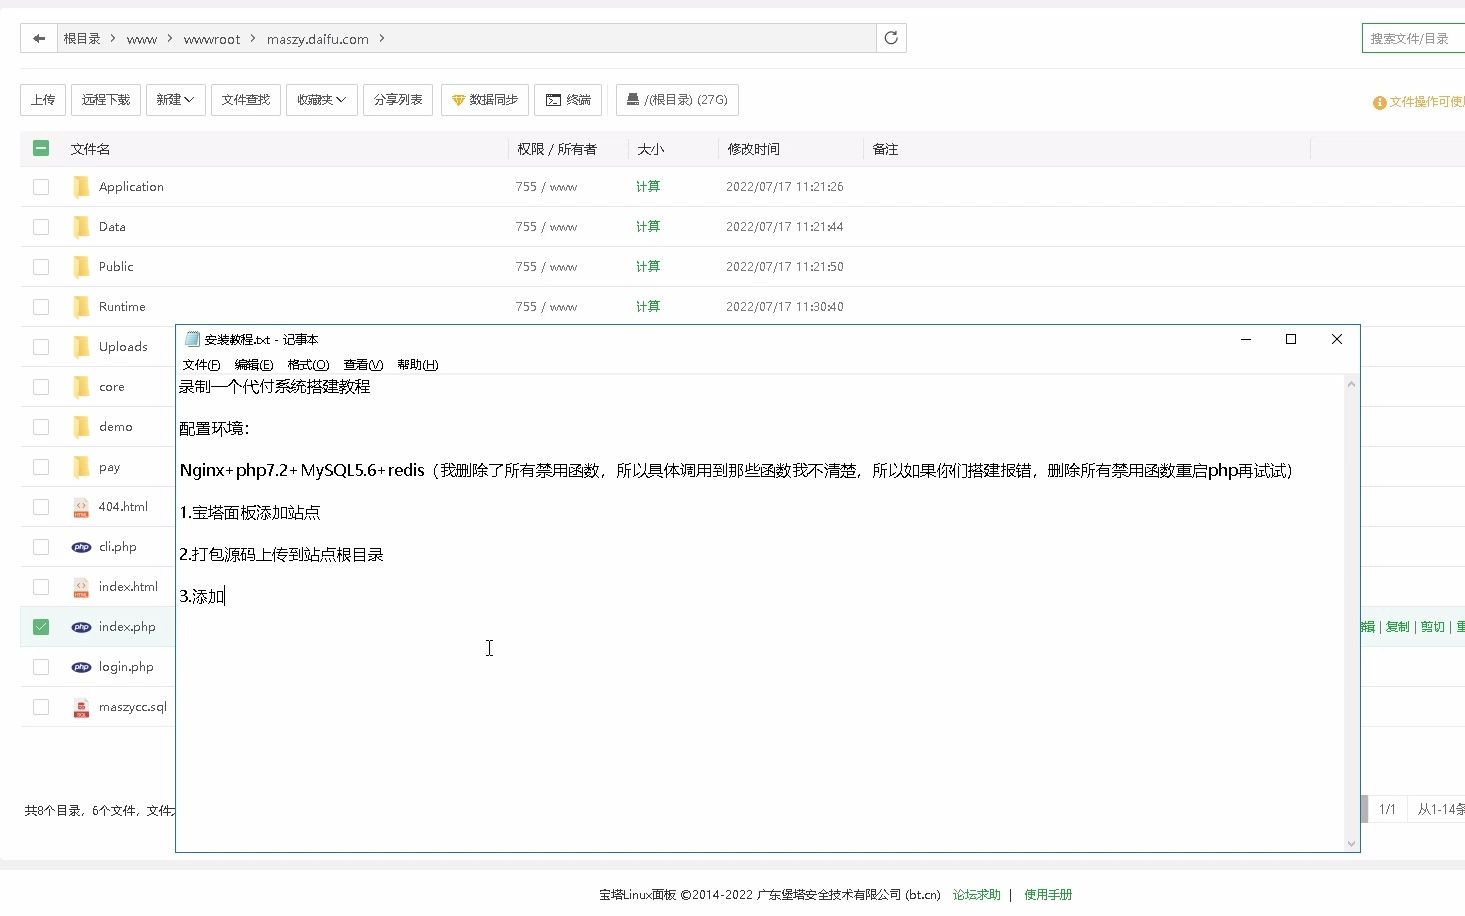Open the demo folder icon
Viewport: 1465px width, 916px height.
[81, 427]
